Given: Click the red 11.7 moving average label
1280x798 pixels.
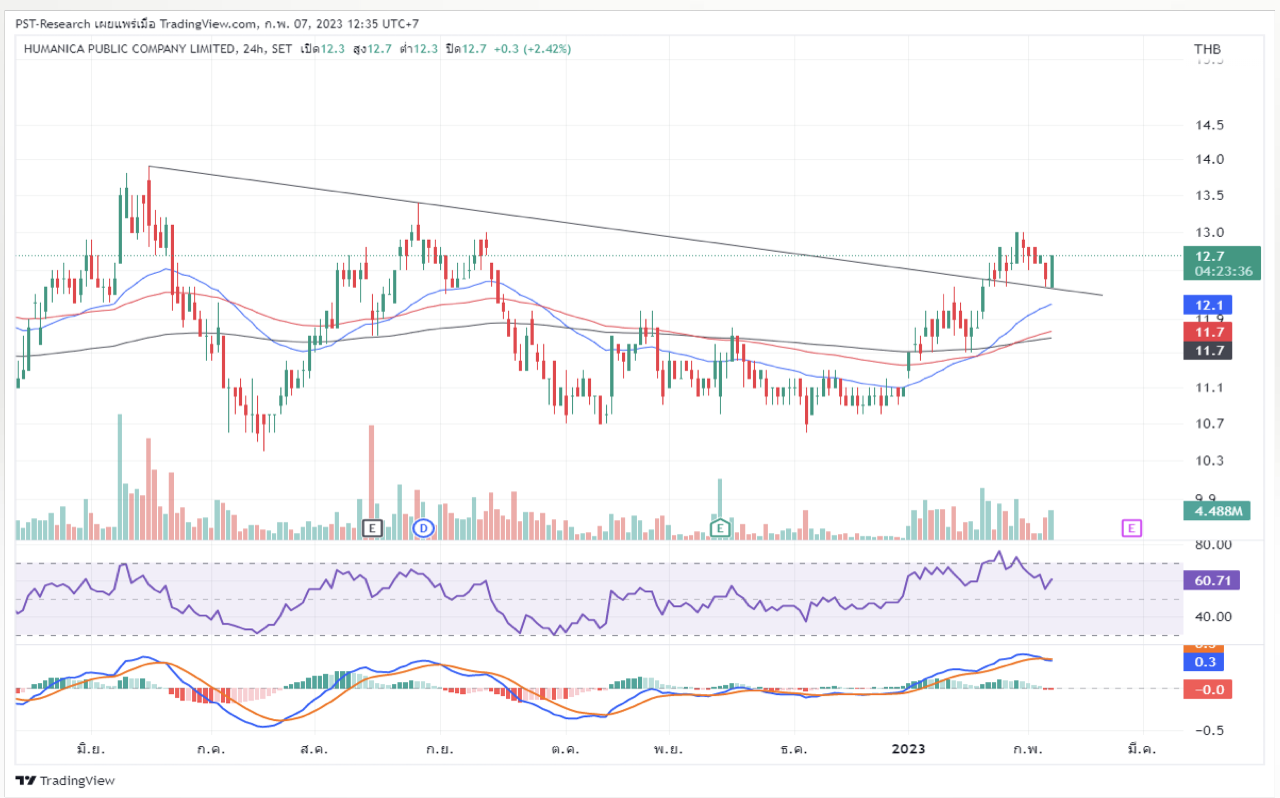Looking at the screenshot, I should point(1207,331).
